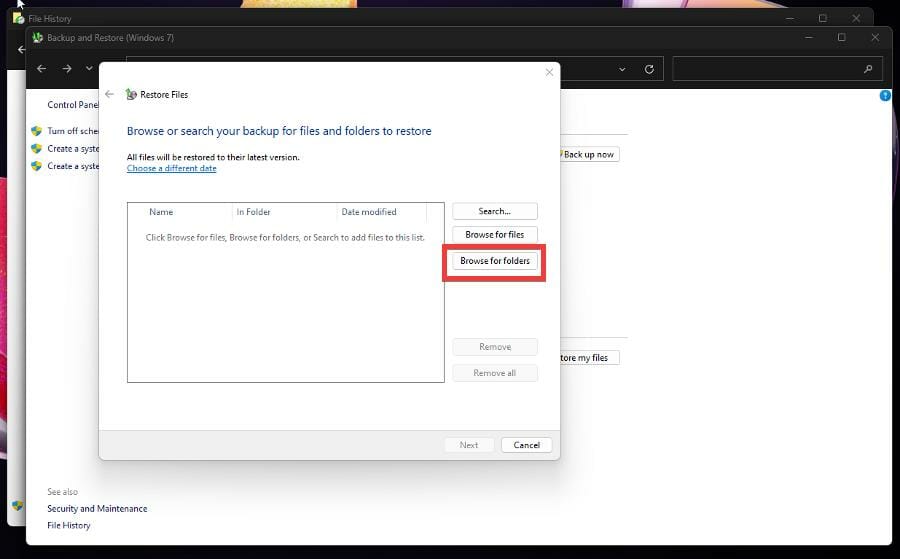Minimize the Backup and Restore window

[809, 37]
